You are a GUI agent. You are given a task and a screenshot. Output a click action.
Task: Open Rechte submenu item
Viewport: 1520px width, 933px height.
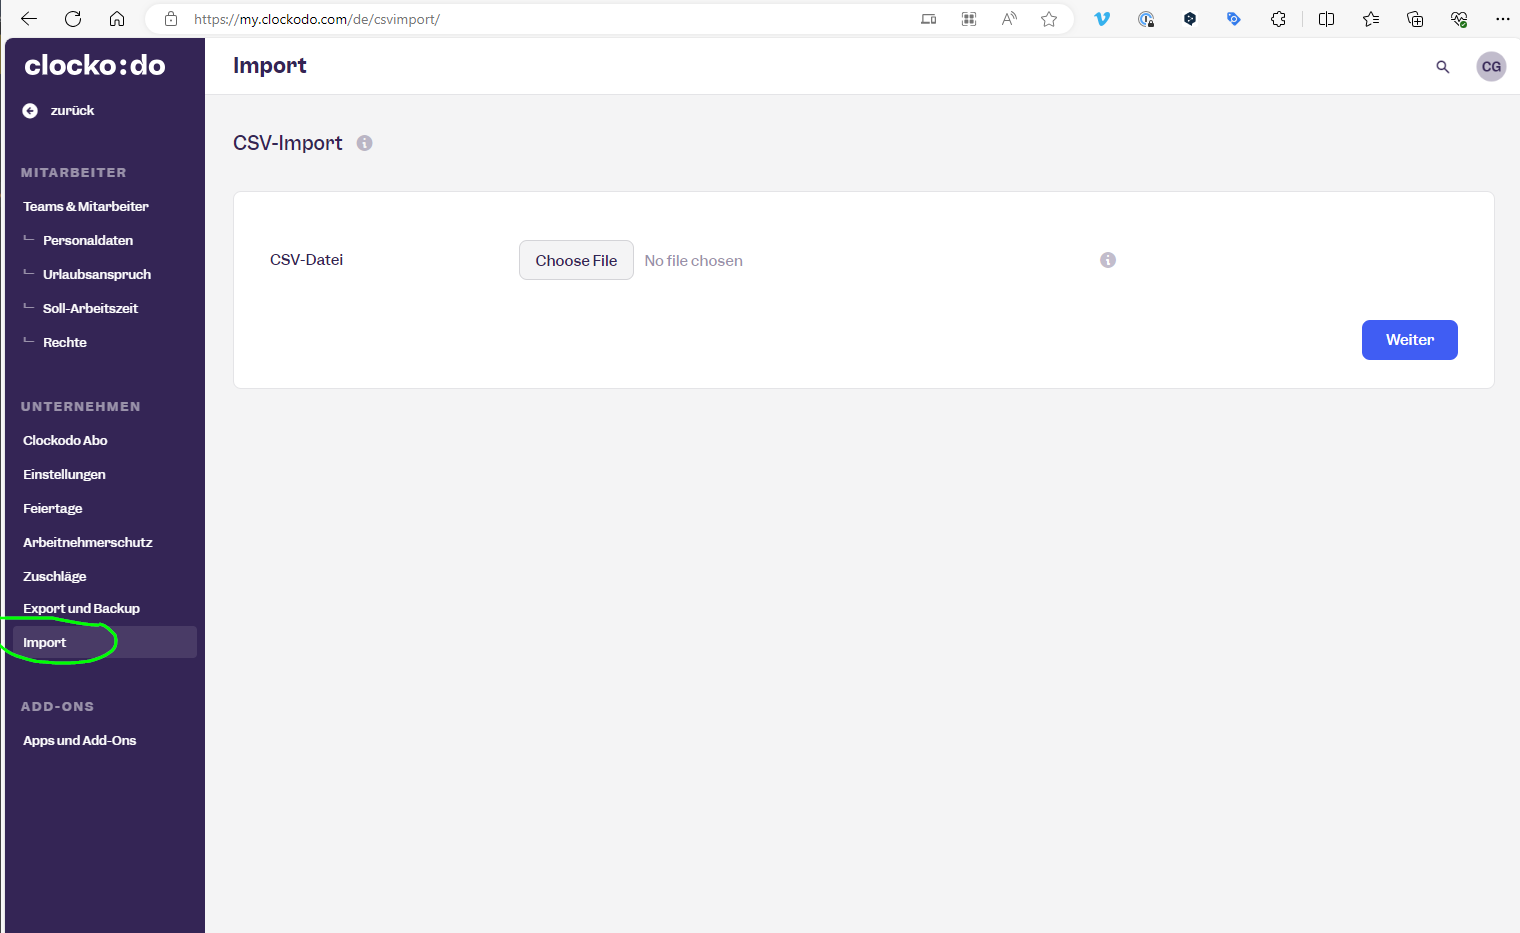tap(65, 342)
